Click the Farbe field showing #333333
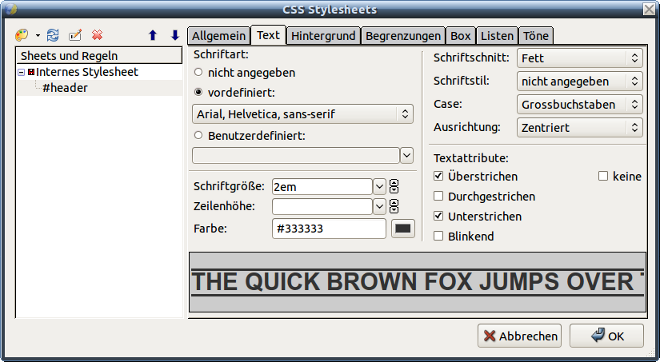Viewport: 660px width, 362px height. pyautogui.click(x=329, y=229)
